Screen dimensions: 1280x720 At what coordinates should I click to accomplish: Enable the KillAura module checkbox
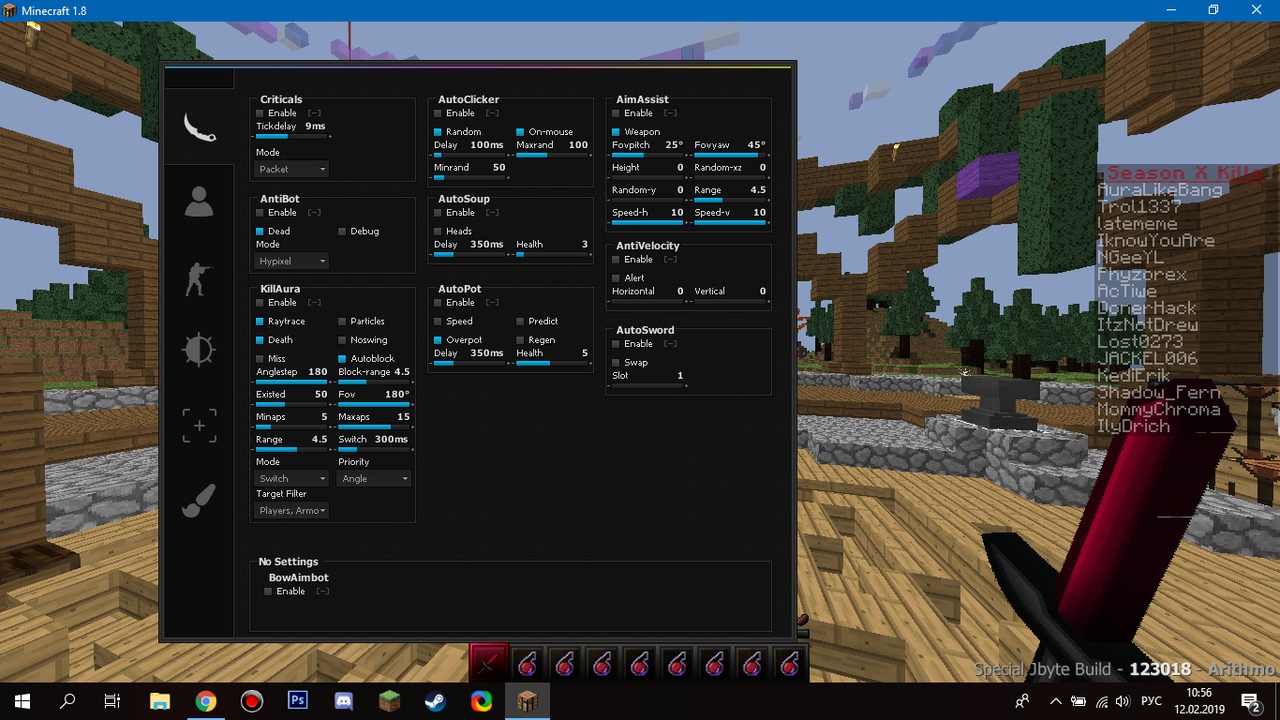[x=260, y=302]
